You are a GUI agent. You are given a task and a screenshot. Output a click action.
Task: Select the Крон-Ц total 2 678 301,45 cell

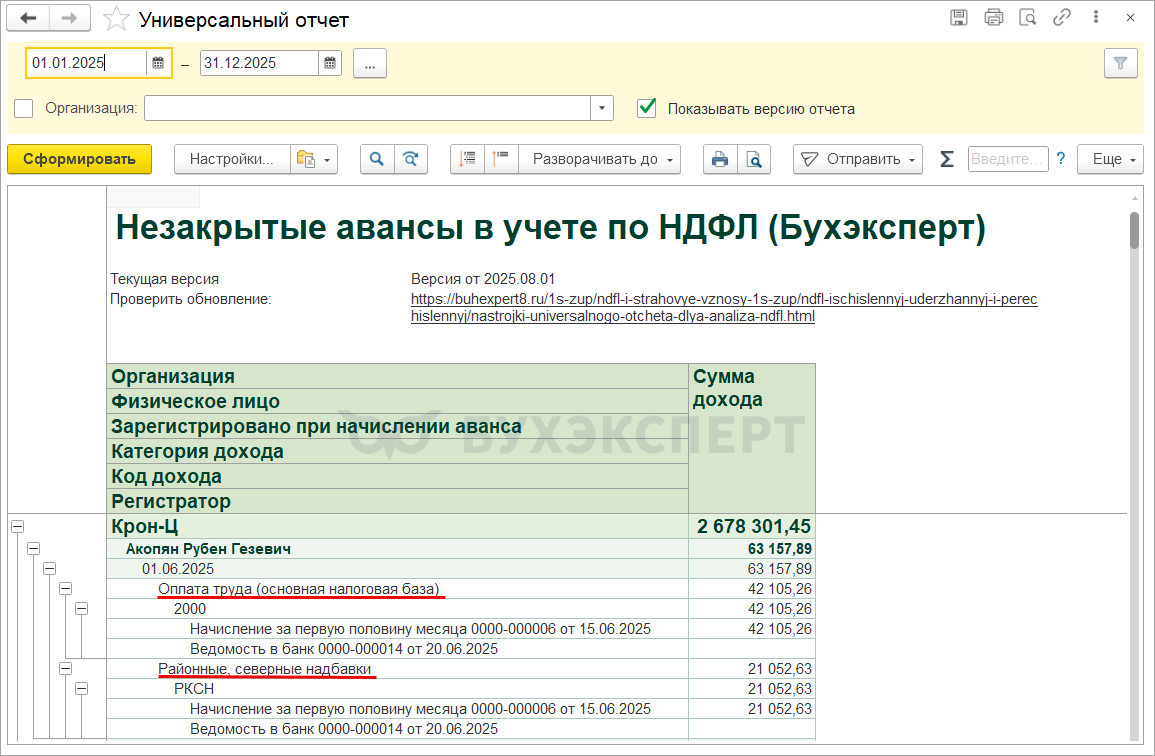[752, 526]
